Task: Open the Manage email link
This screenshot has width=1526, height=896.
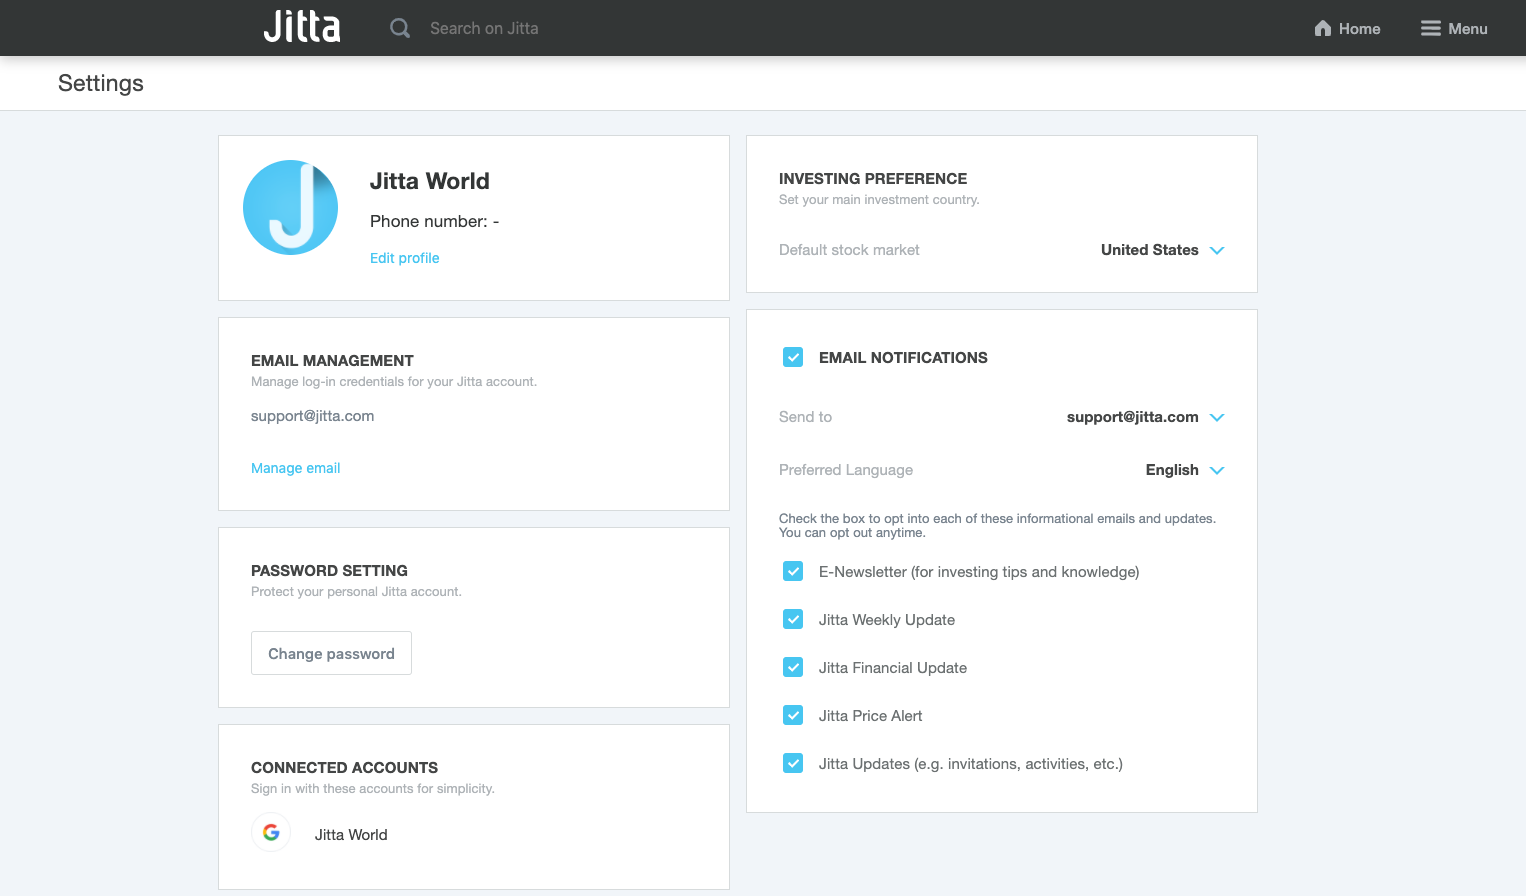Action: [x=295, y=468]
